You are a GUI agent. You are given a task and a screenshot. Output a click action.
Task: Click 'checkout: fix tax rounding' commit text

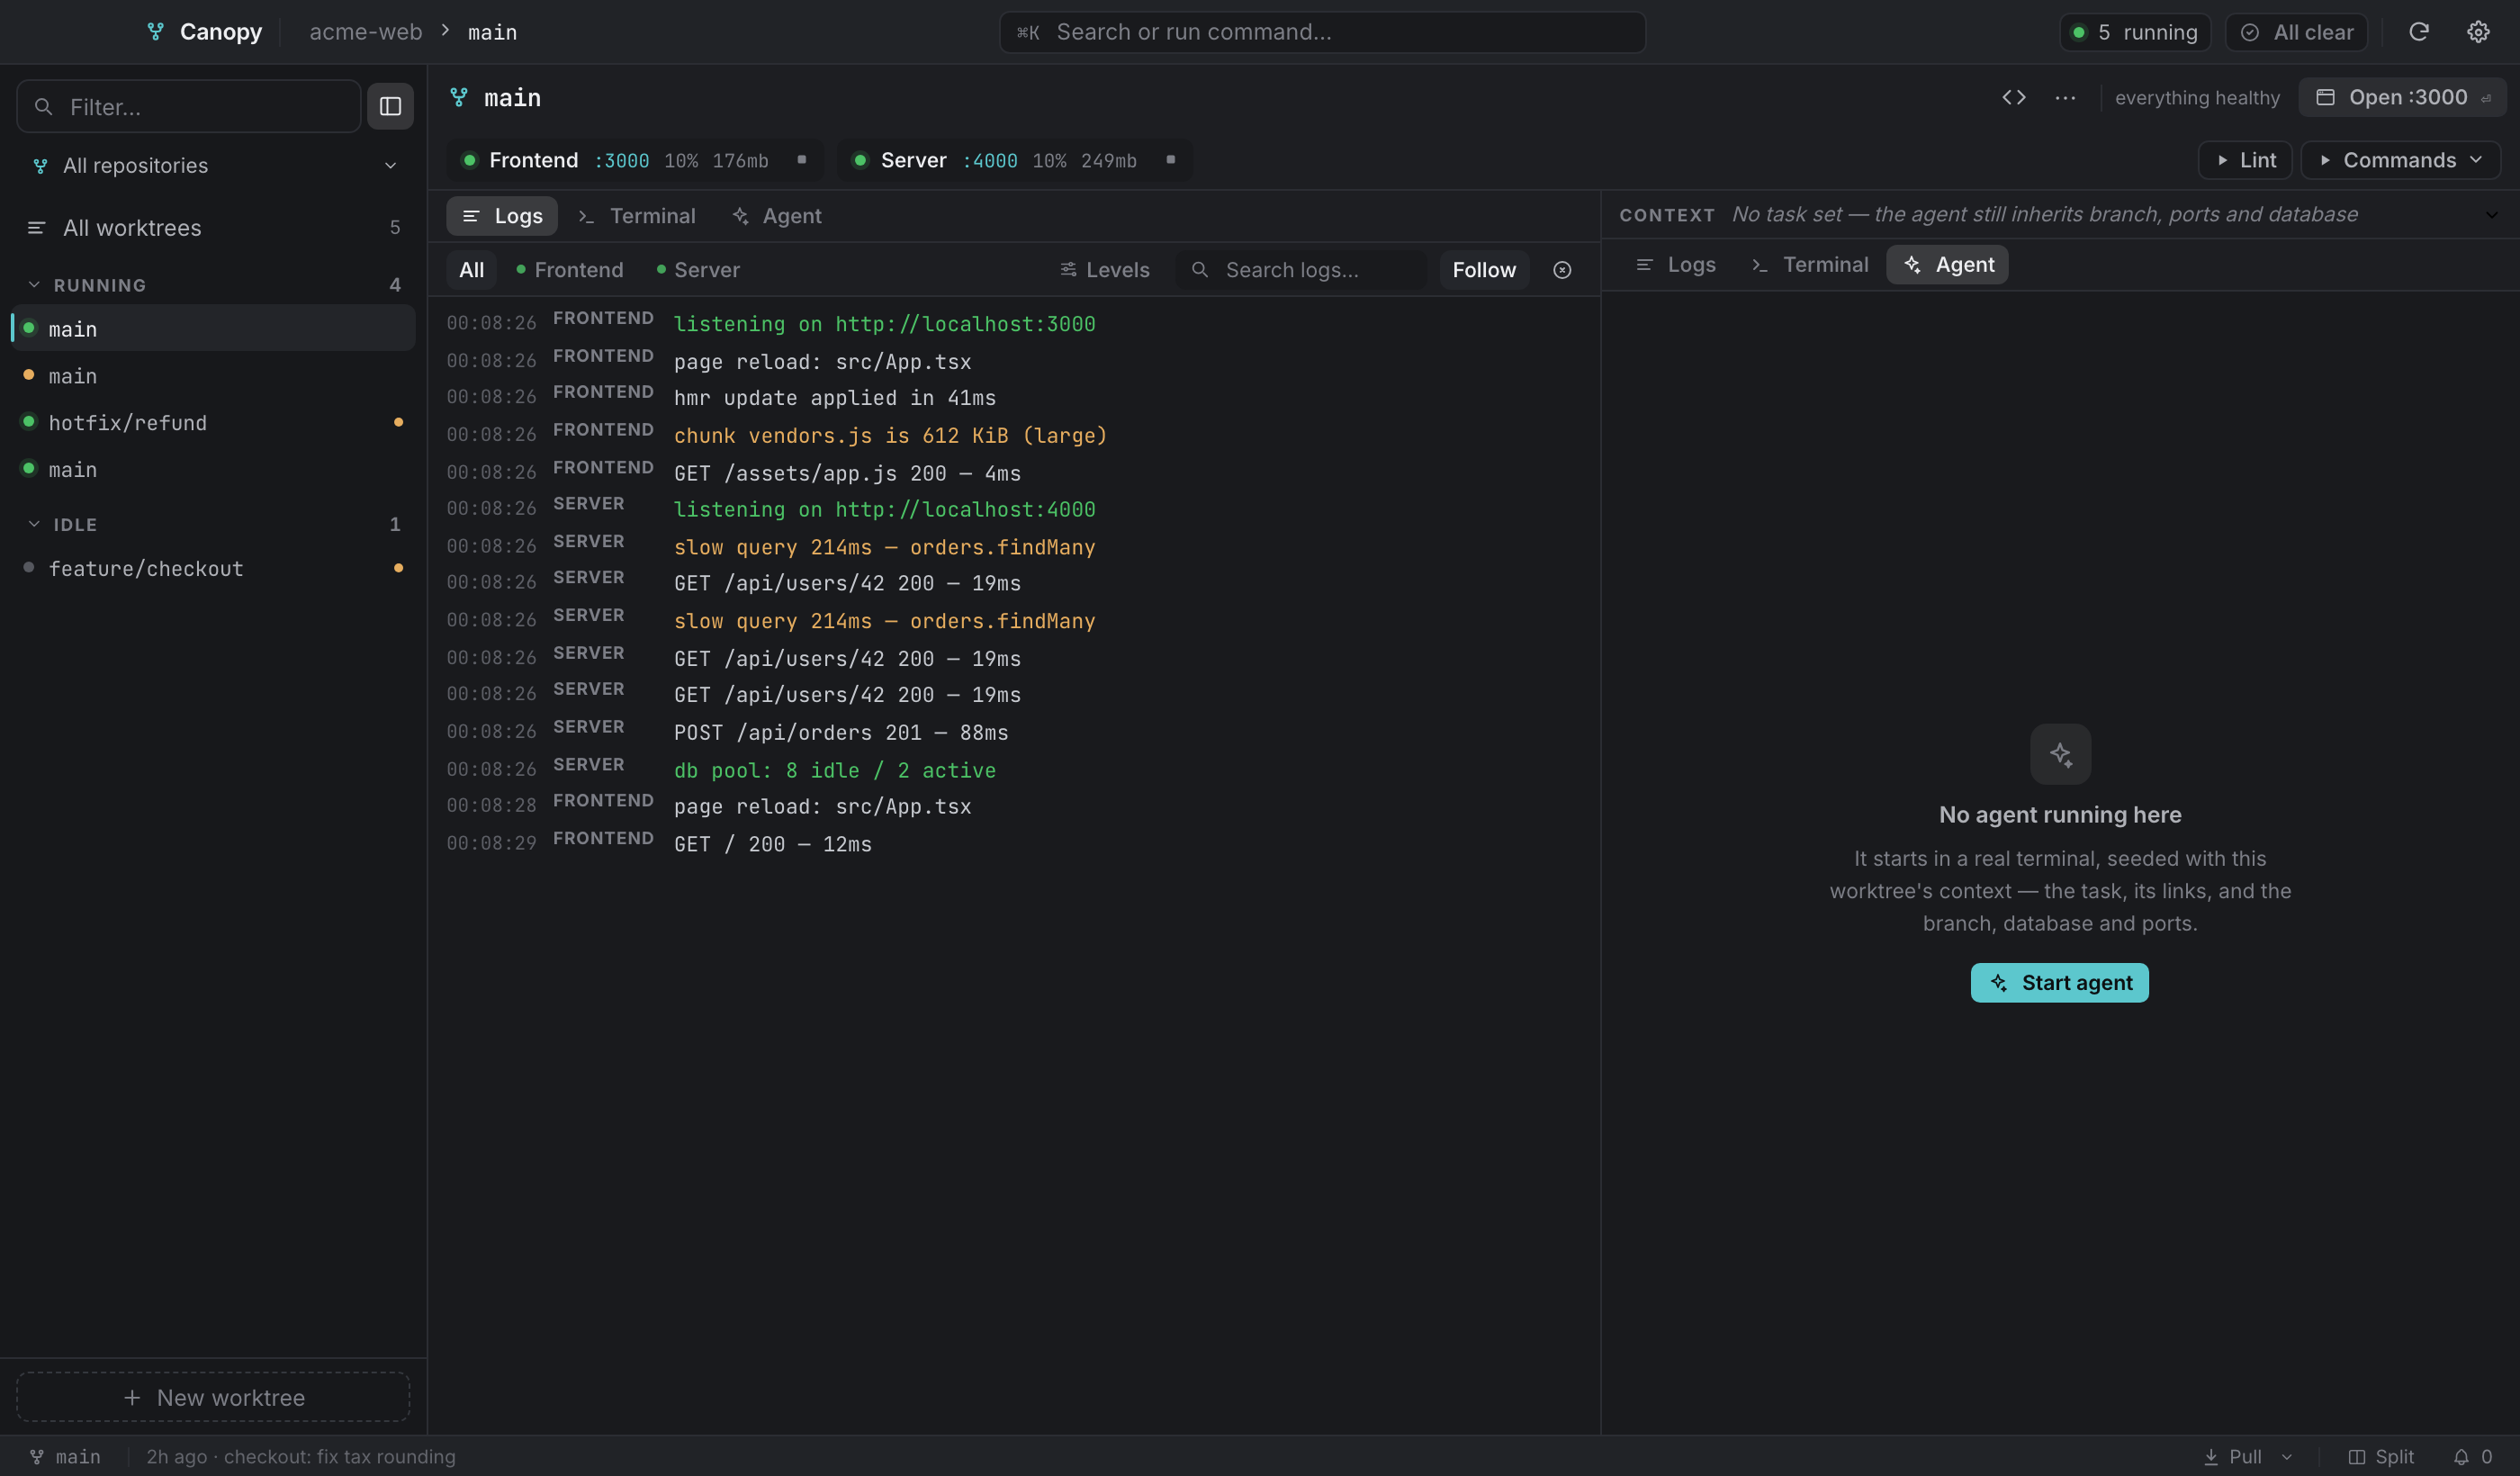pos(340,1457)
